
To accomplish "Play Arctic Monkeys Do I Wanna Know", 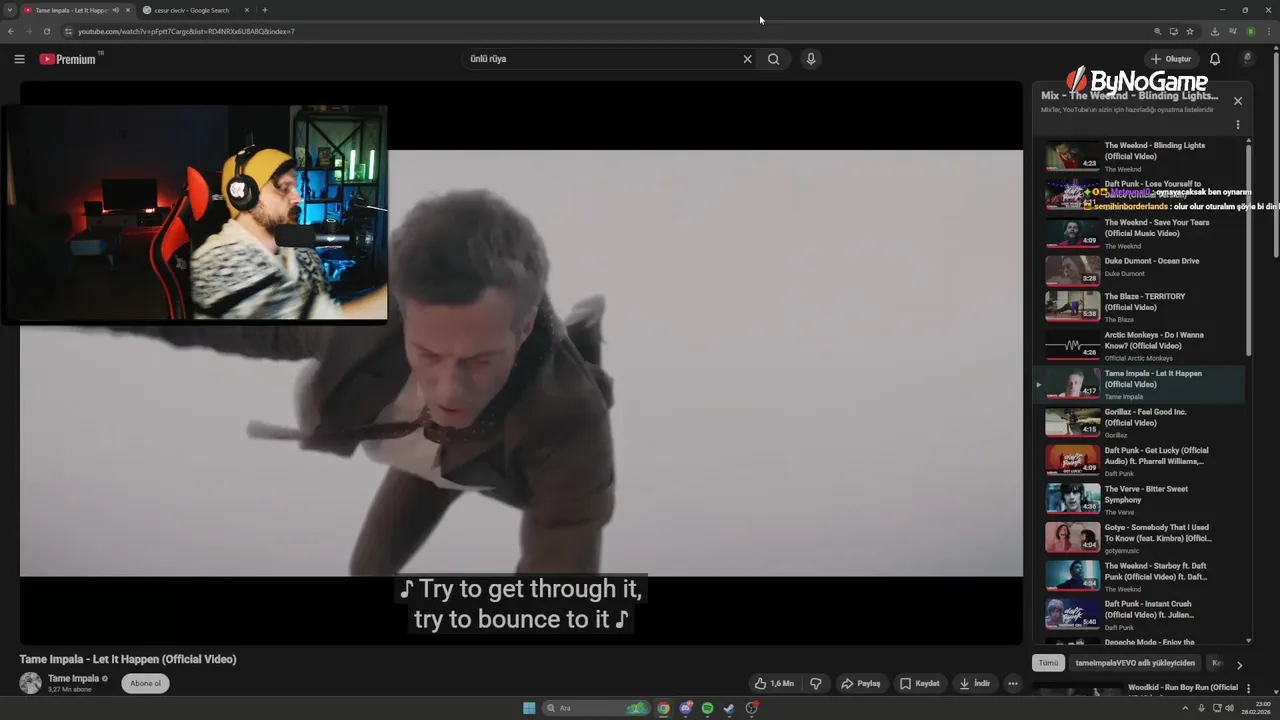I will pyautogui.click(x=1139, y=347).
